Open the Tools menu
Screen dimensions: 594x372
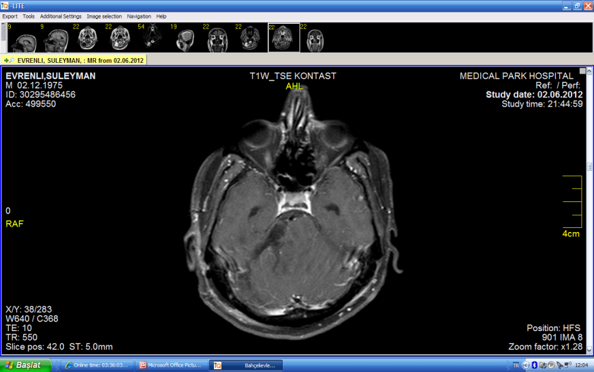coord(28,16)
